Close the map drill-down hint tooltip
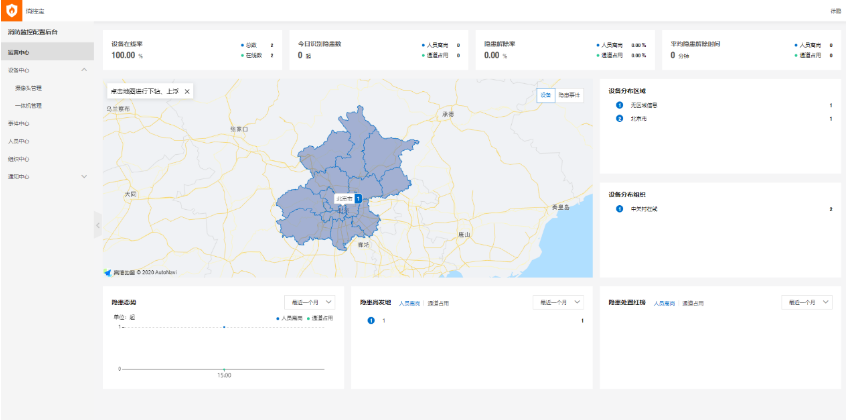This screenshot has height=420, width=846. point(187,91)
